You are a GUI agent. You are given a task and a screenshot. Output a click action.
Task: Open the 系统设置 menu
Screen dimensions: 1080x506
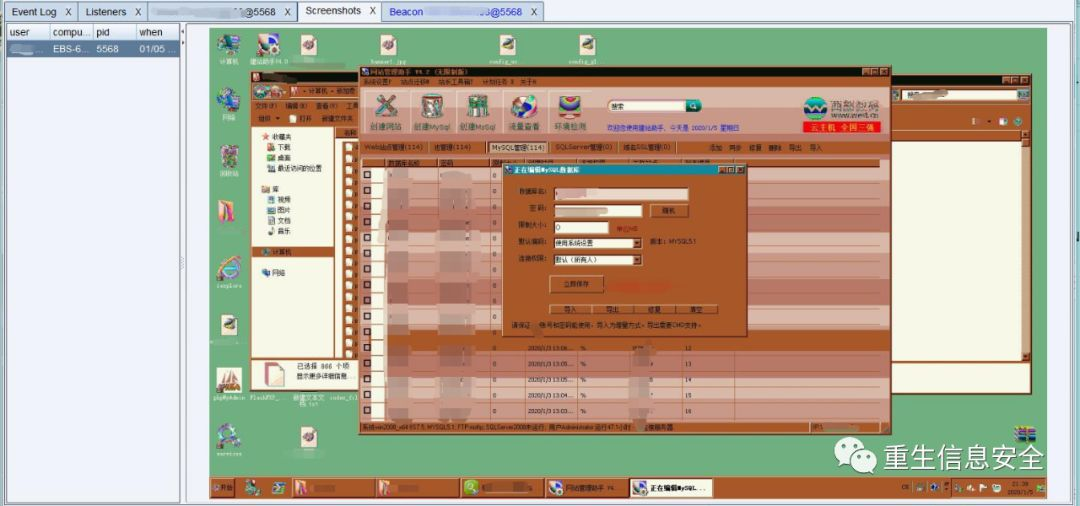coord(377,82)
